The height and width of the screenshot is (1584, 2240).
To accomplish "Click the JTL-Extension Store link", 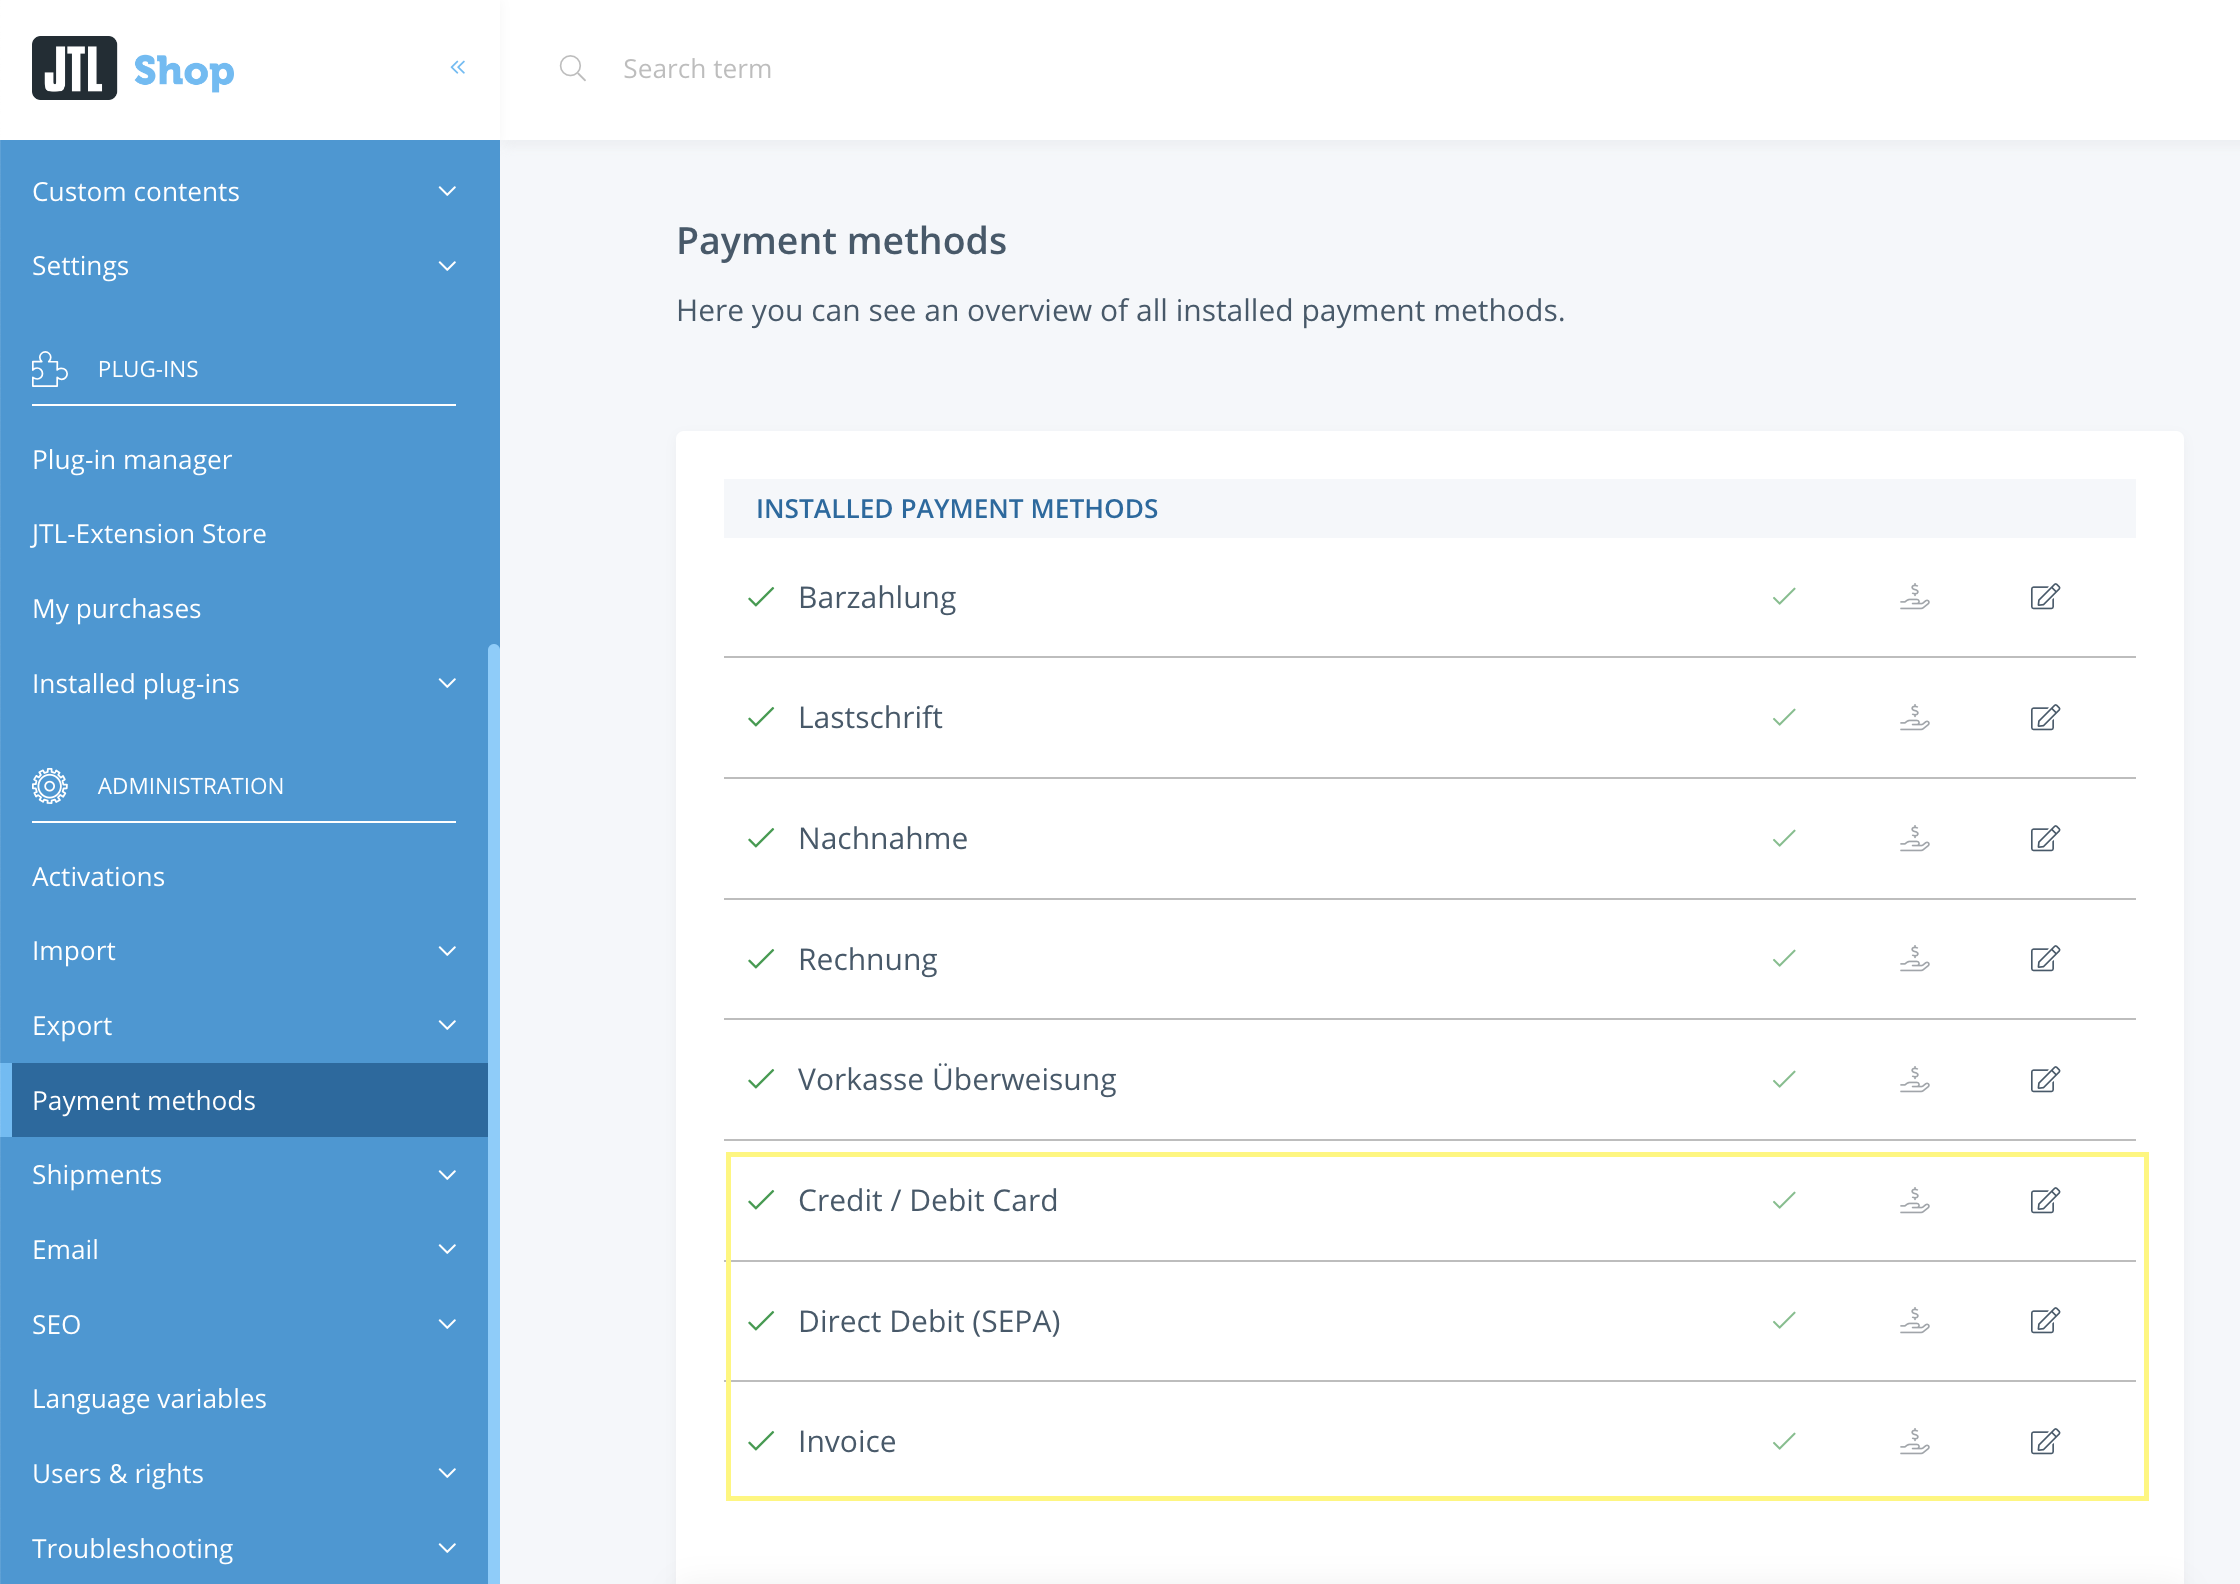I will tap(151, 533).
